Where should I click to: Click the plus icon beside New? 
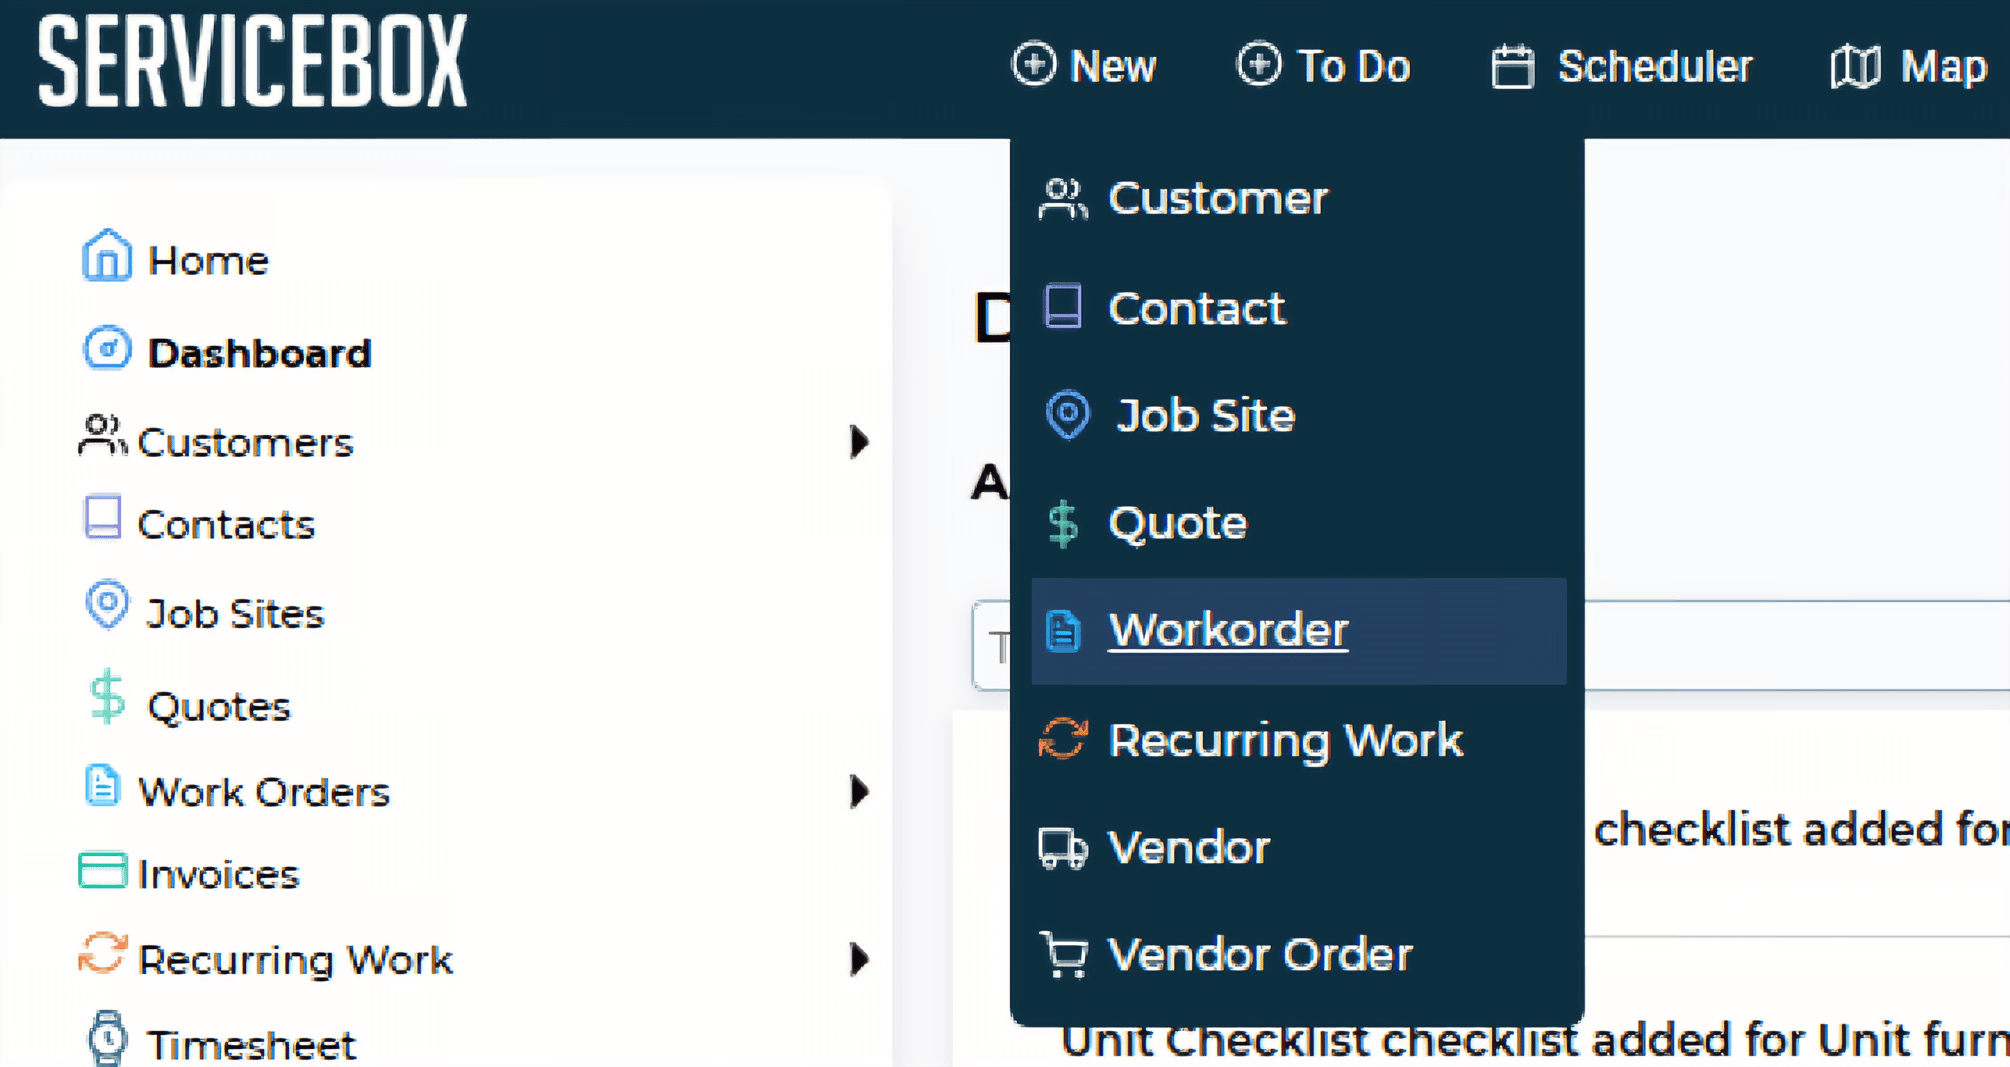pyautogui.click(x=1034, y=65)
